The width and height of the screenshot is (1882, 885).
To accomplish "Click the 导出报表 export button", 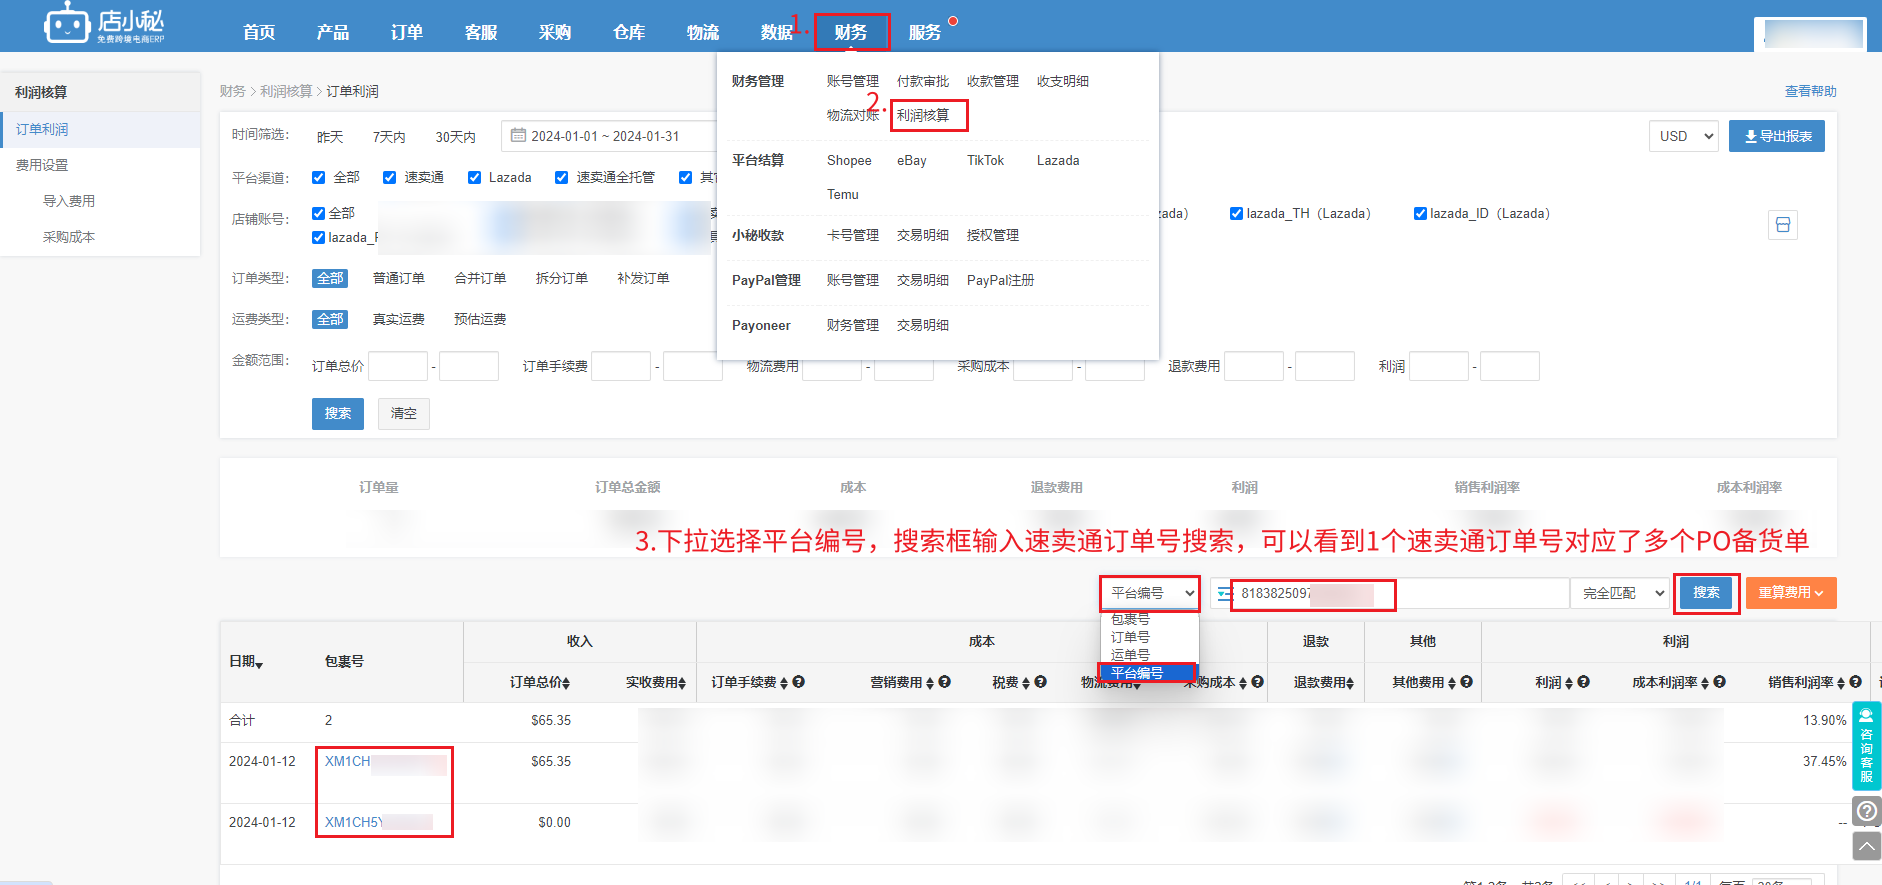I will 1777,136.
